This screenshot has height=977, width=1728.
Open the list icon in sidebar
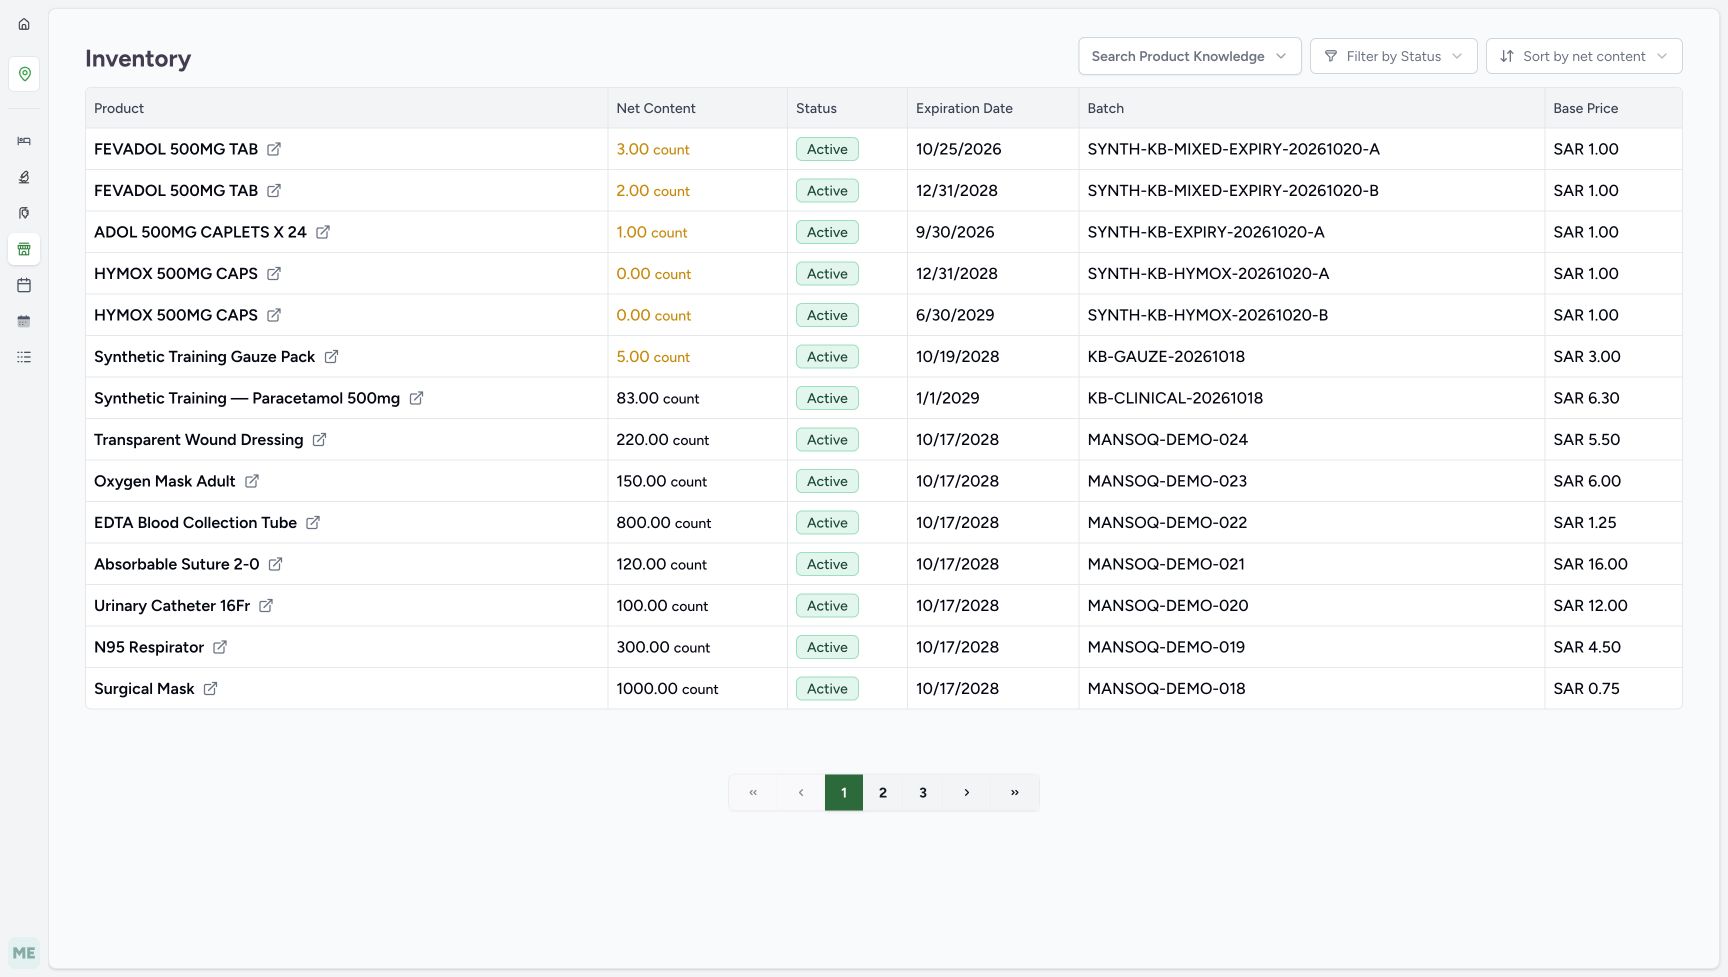24,357
